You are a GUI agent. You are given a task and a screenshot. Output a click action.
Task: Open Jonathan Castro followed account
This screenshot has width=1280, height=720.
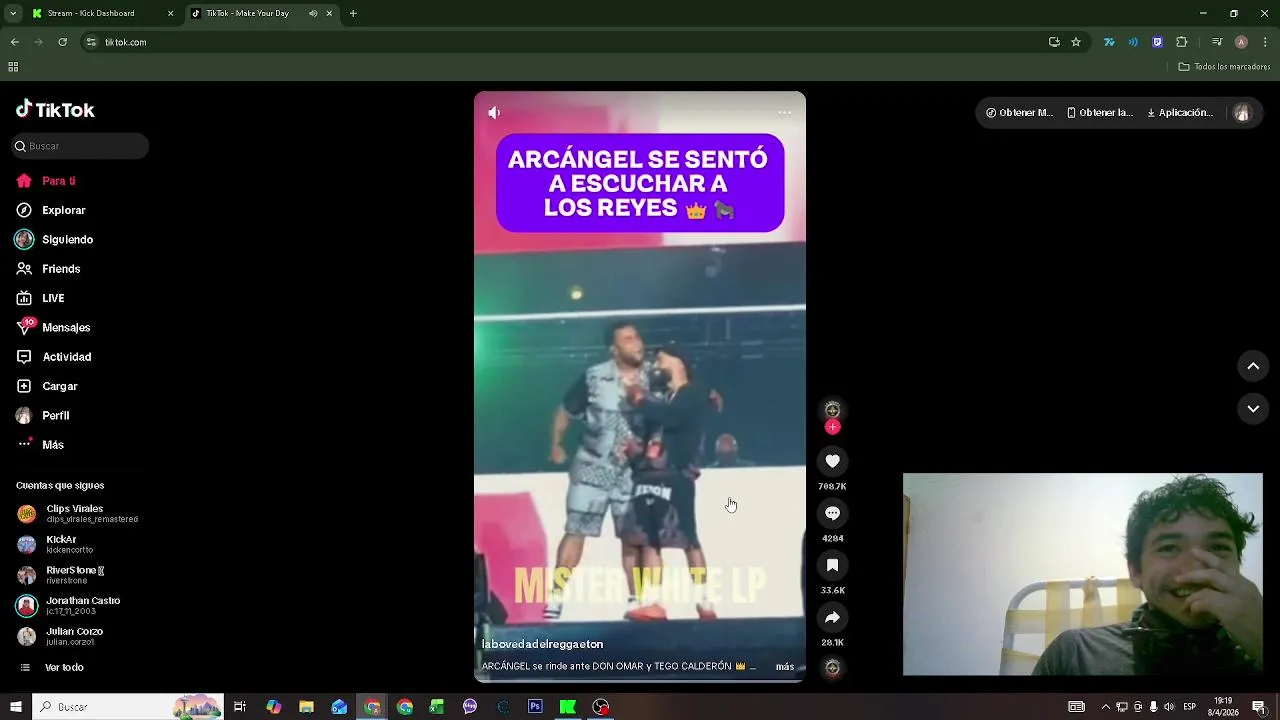click(69, 605)
